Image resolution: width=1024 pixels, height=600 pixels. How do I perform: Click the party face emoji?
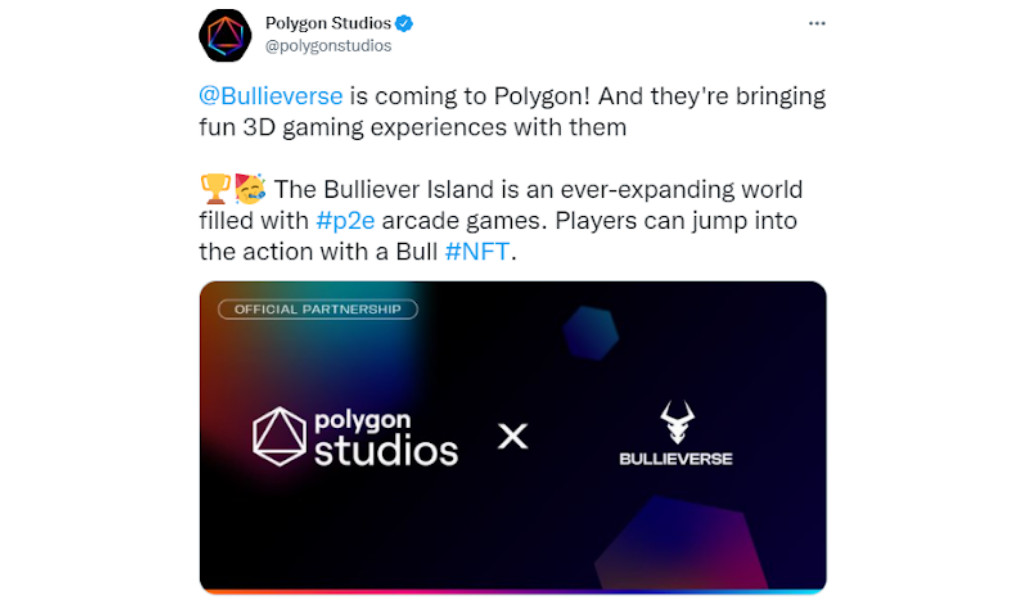coord(250,189)
